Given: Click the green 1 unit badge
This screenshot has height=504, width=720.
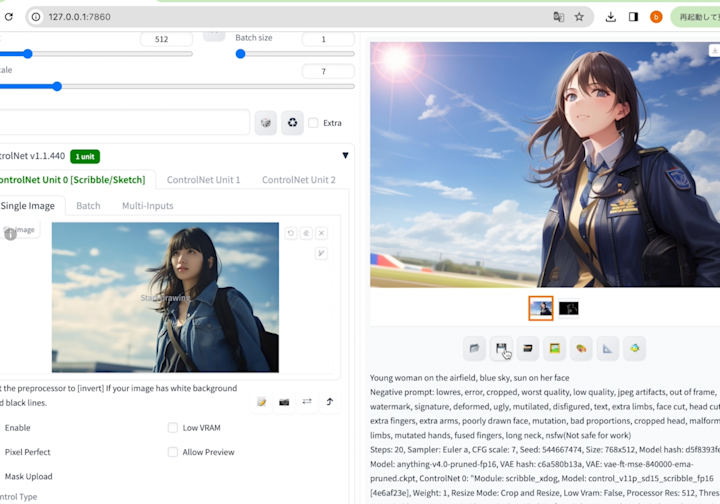Looking at the screenshot, I should [x=85, y=157].
